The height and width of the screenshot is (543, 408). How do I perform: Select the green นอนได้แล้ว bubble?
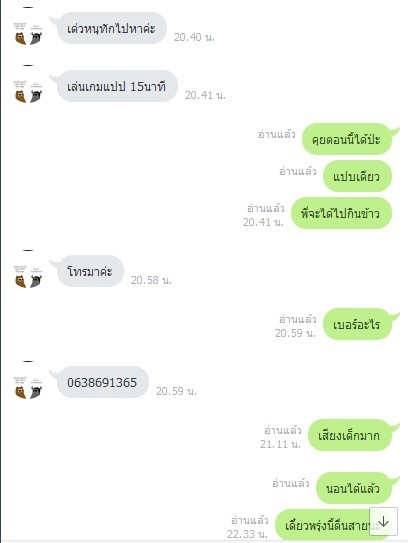tap(354, 488)
